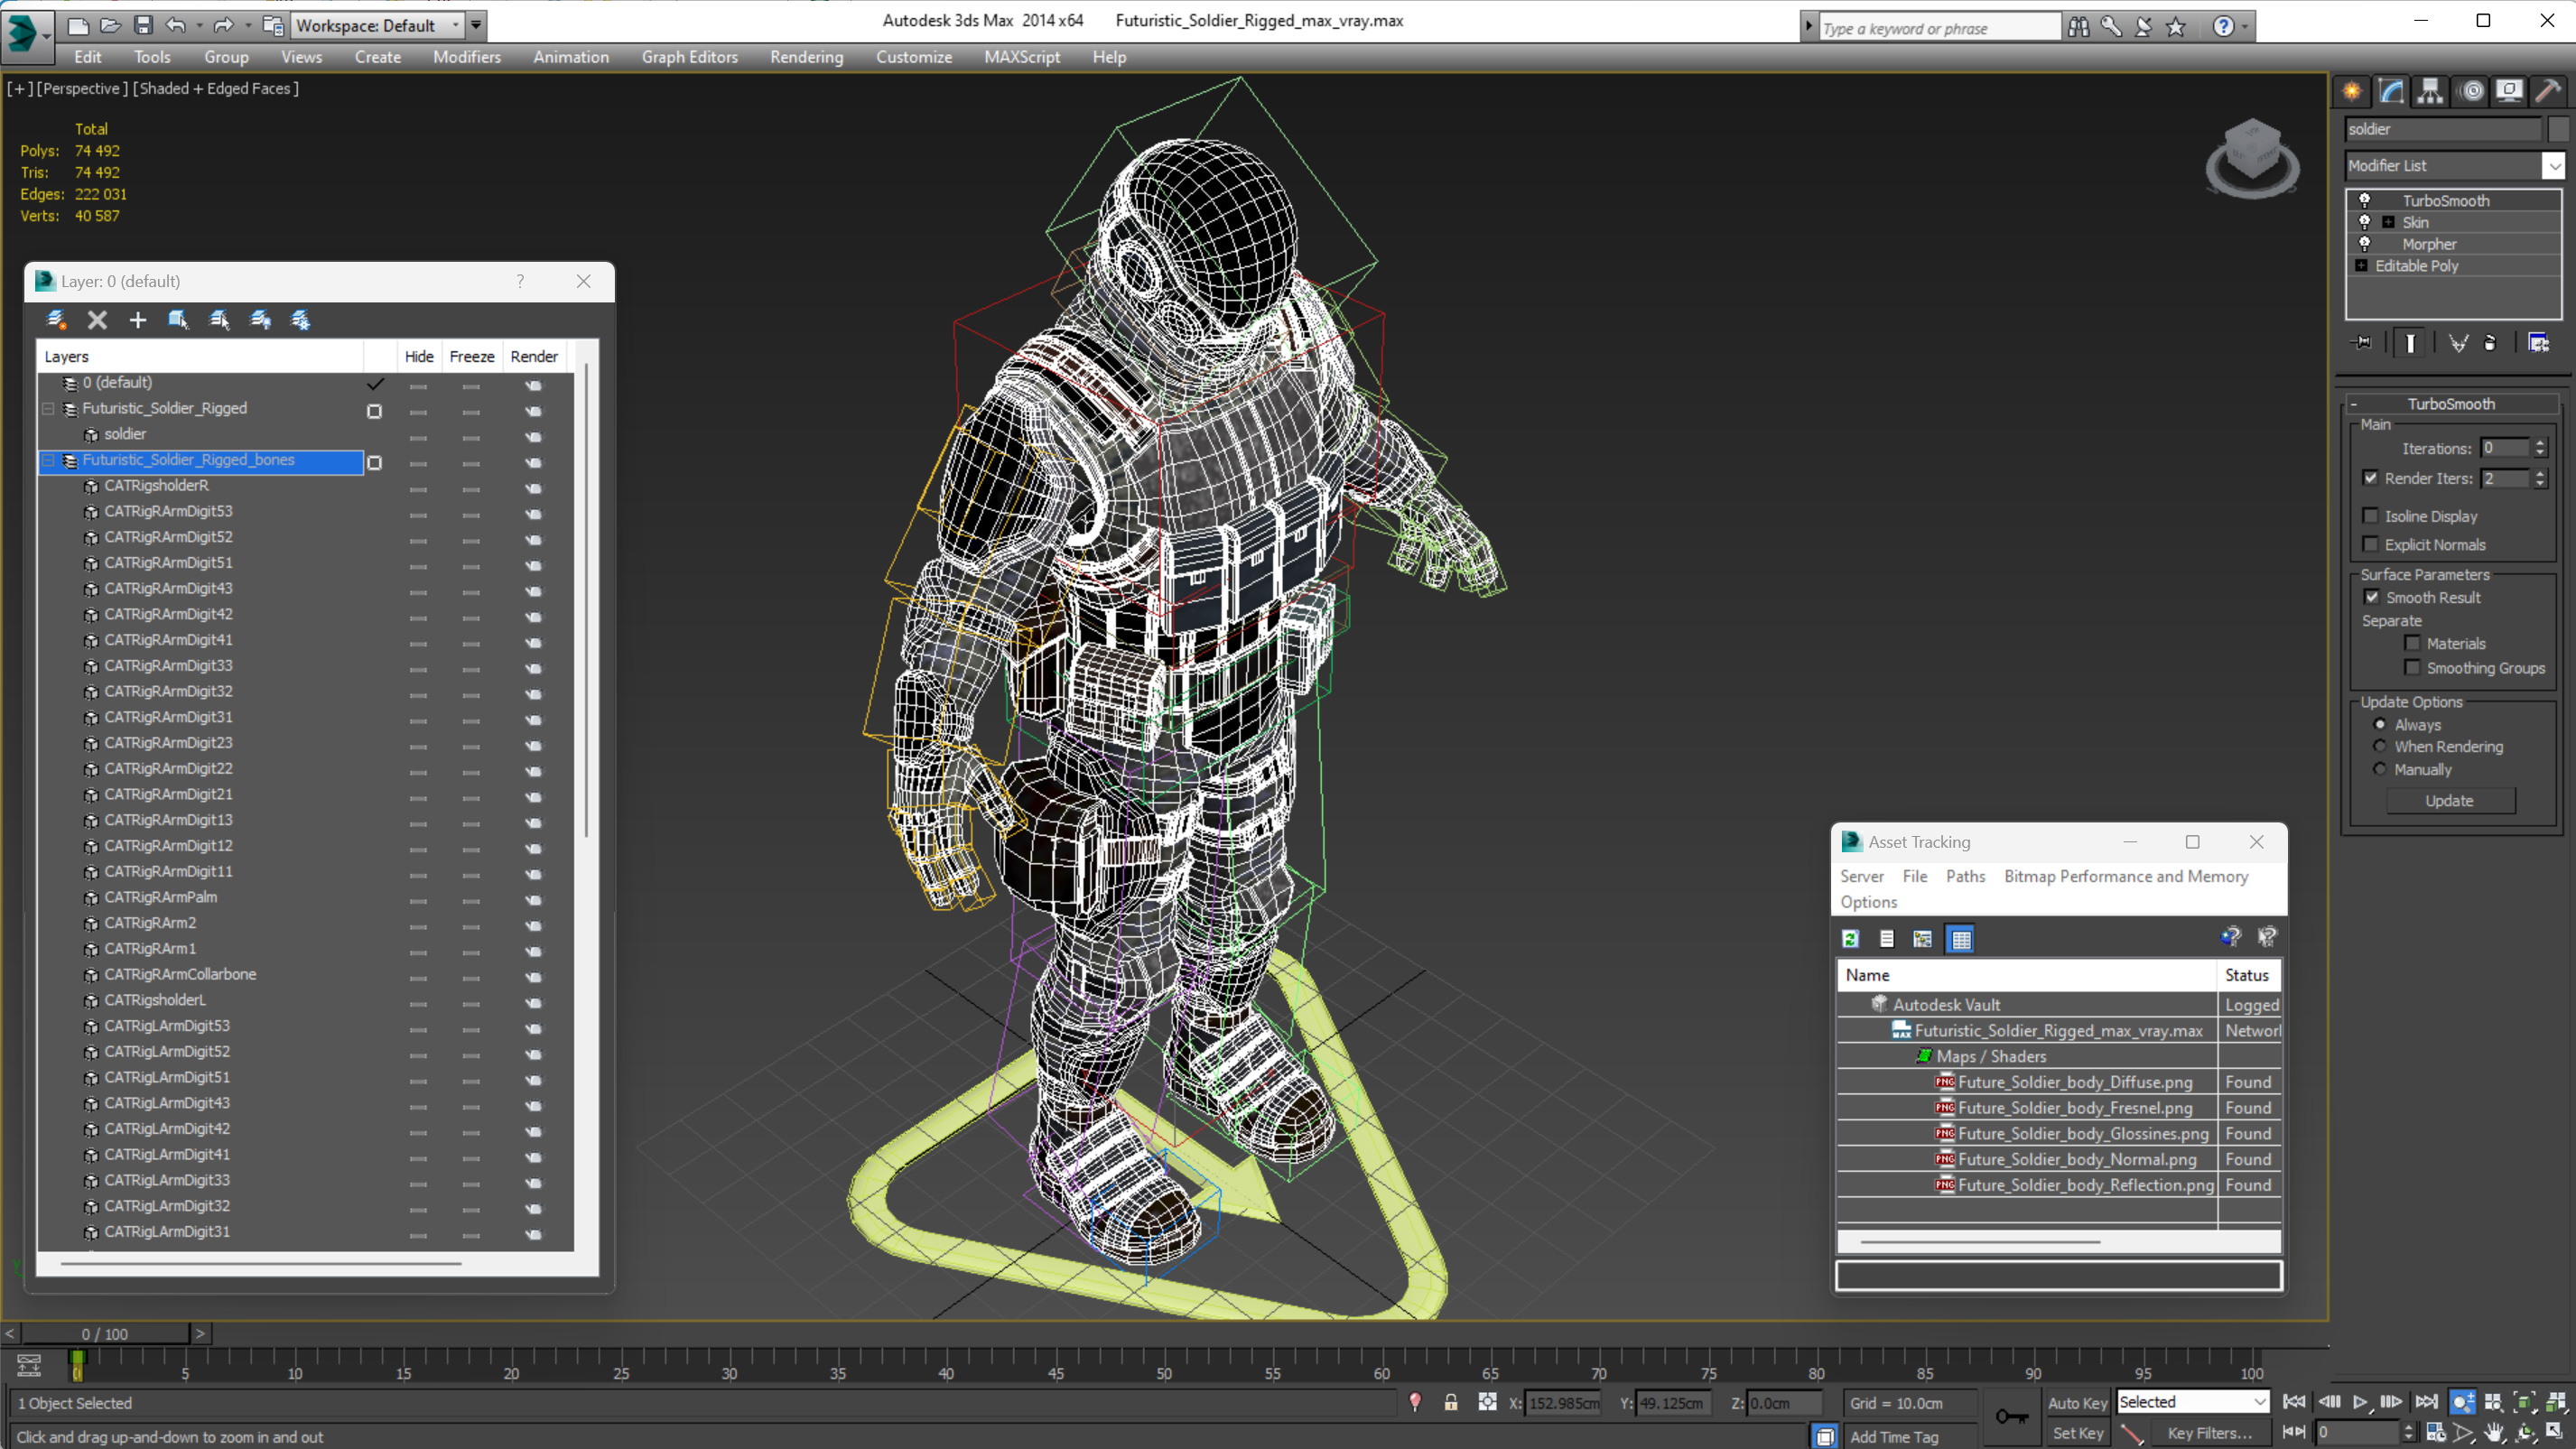Image resolution: width=2576 pixels, height=1449 pixels.
Task: Click the Undo arrow icon
Action: 176,25
